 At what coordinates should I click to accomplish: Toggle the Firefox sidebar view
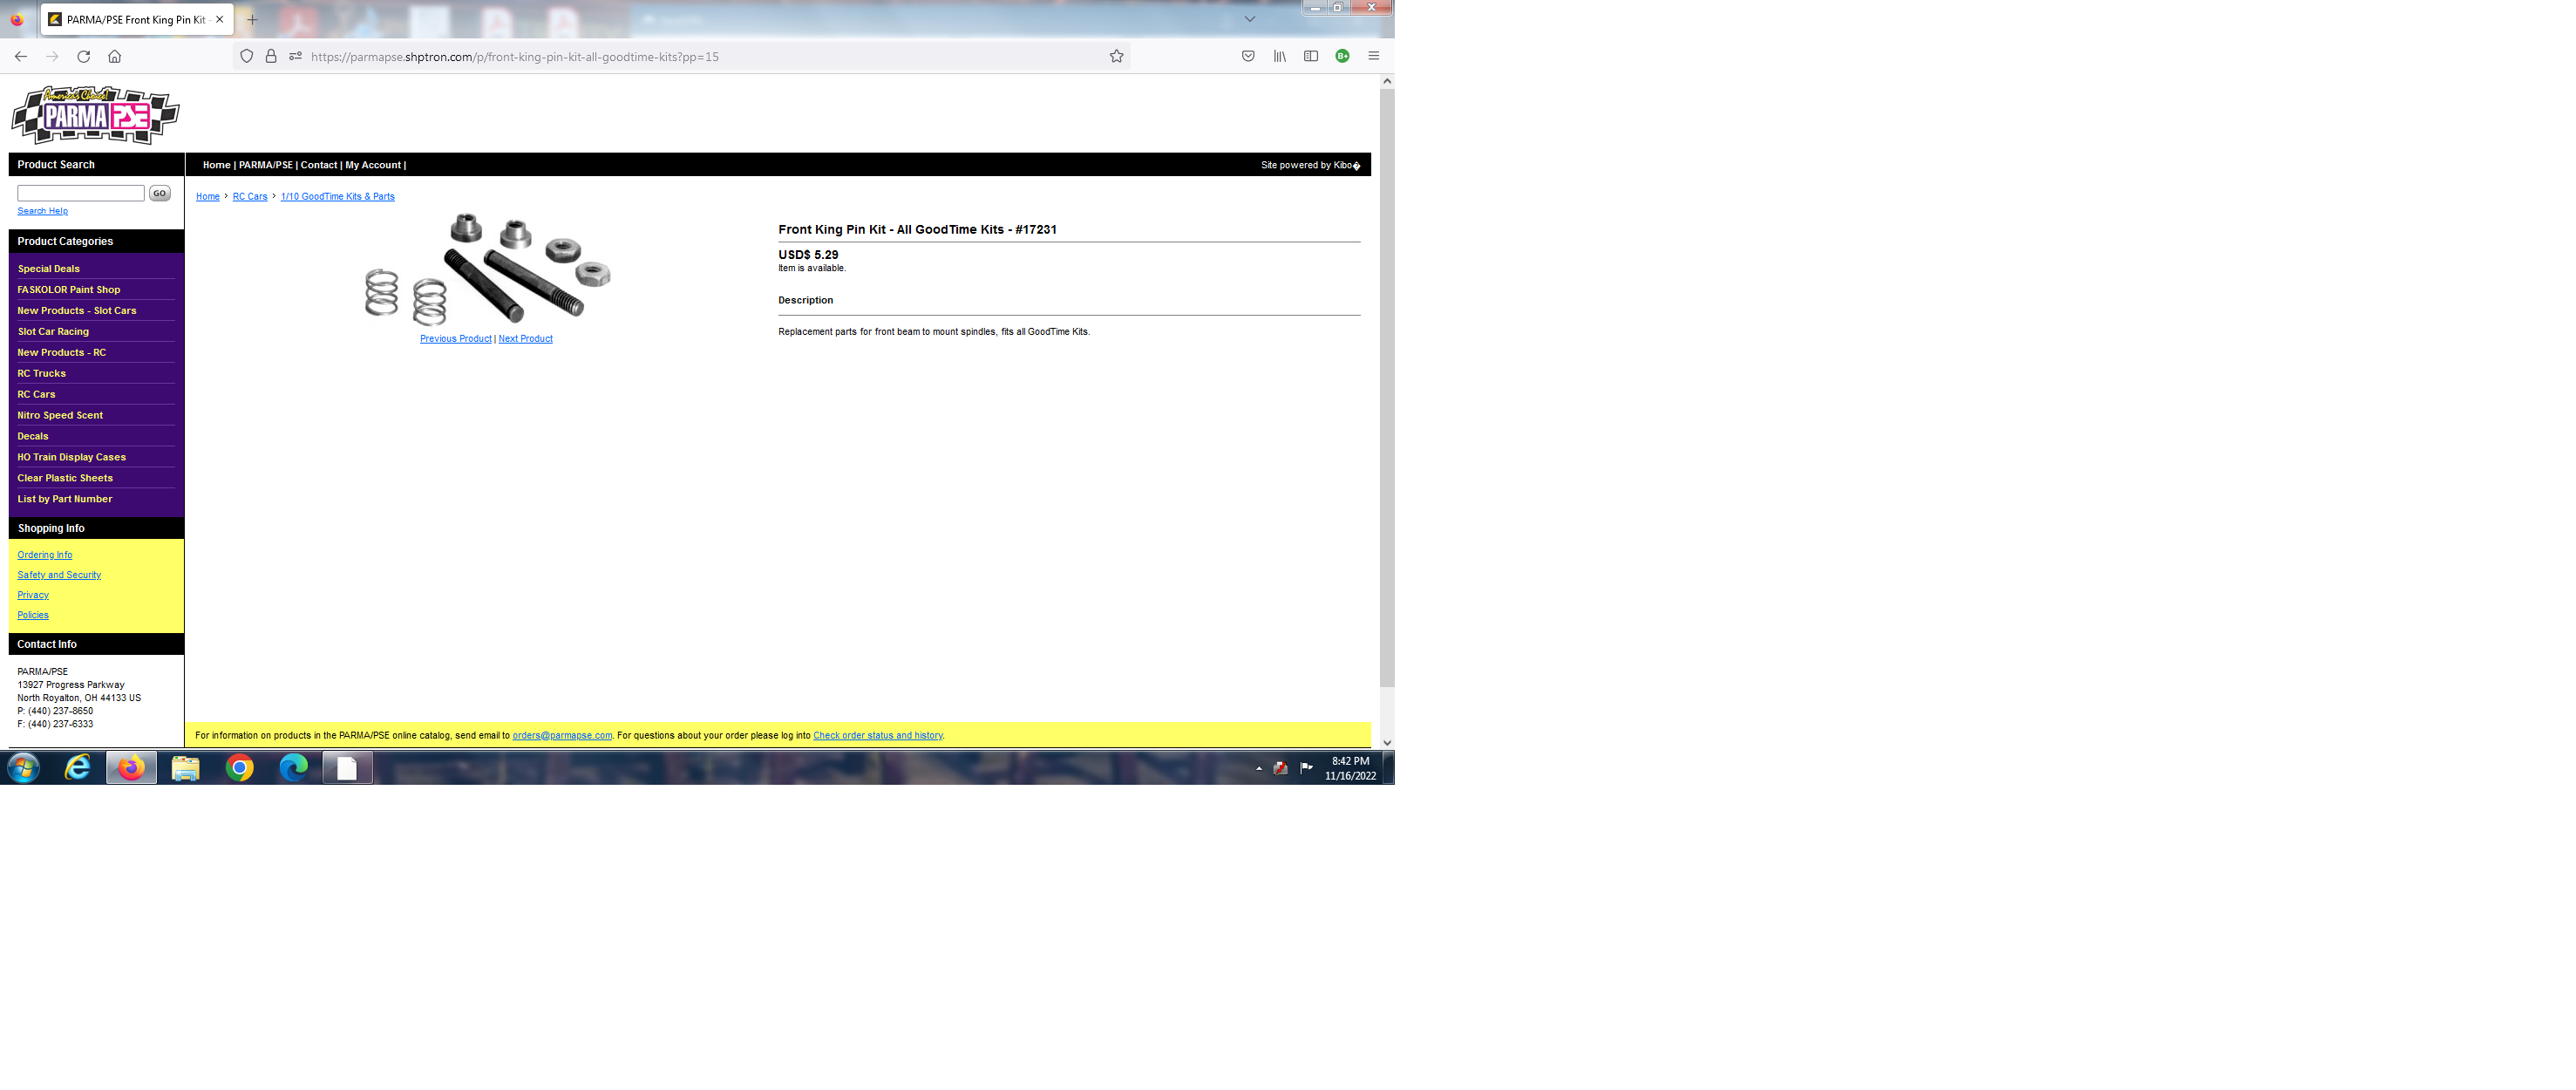pyautogui.click(x=1311, y=56)
